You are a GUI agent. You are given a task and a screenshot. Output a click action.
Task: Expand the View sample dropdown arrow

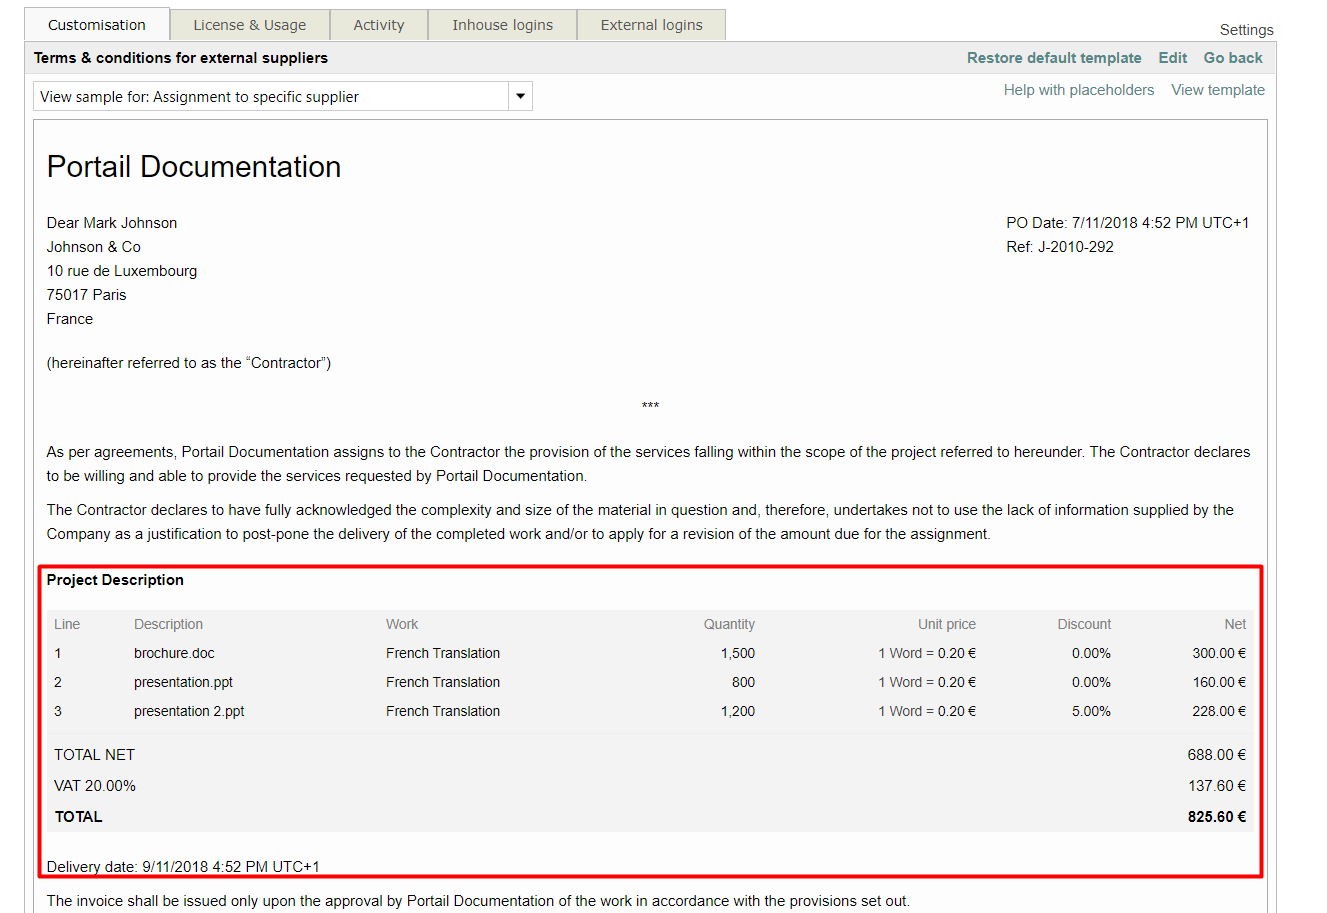pos(520,97)
